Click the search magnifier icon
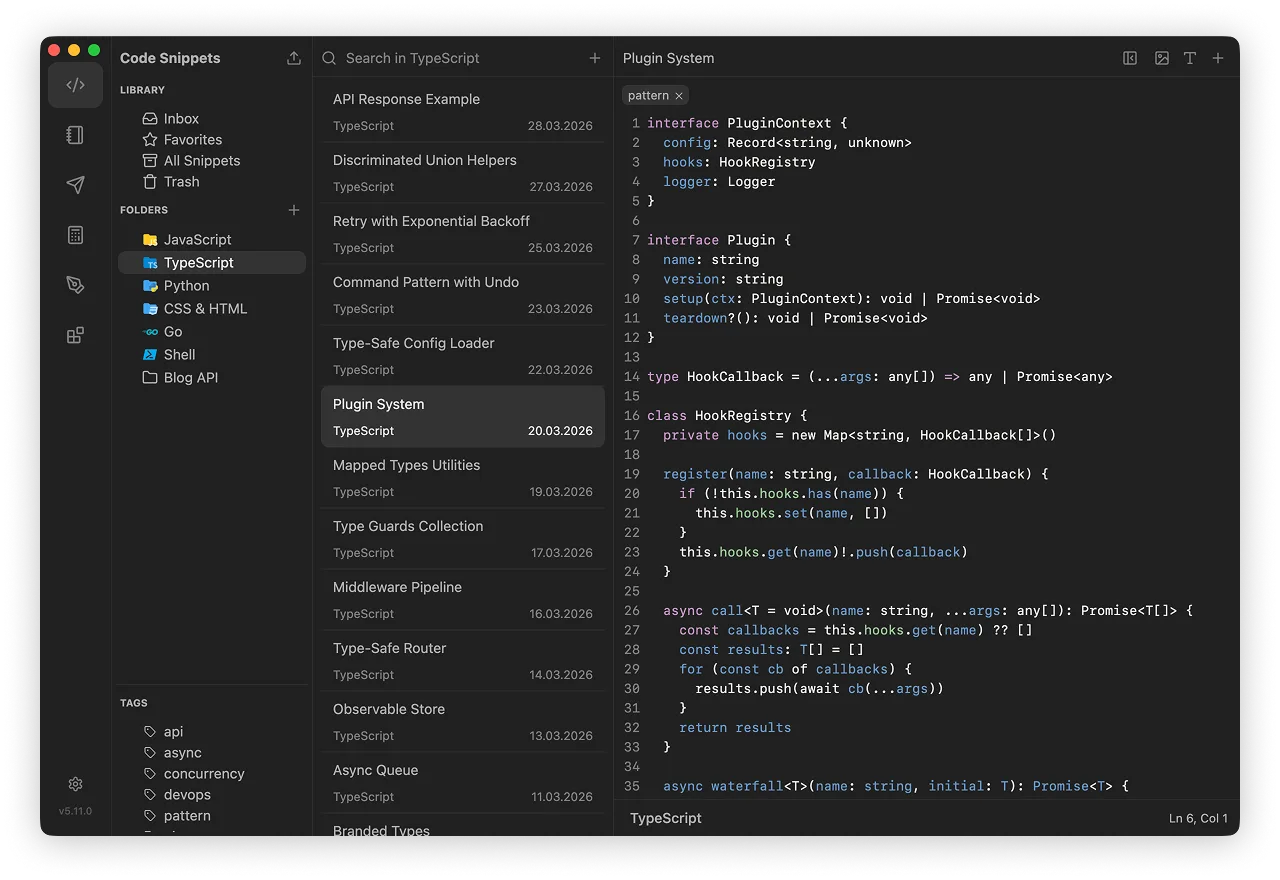Screen dimensions: 1280x880 [329, 58]
